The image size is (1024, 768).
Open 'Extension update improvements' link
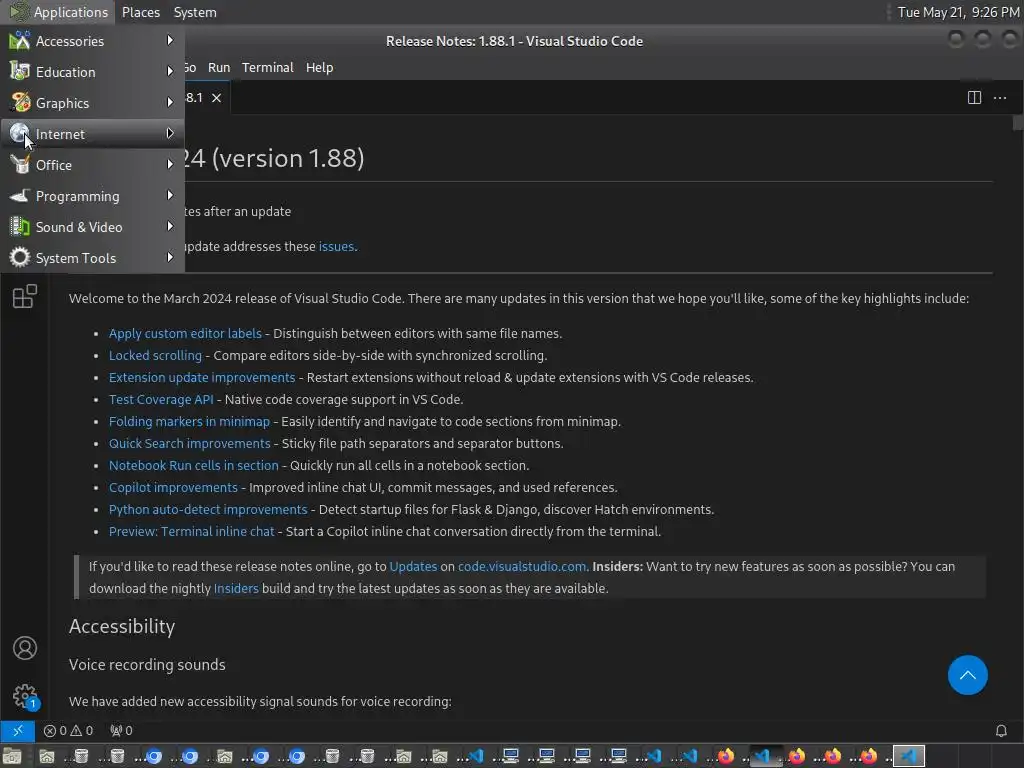pyautogui.click(x=202, y=377)
